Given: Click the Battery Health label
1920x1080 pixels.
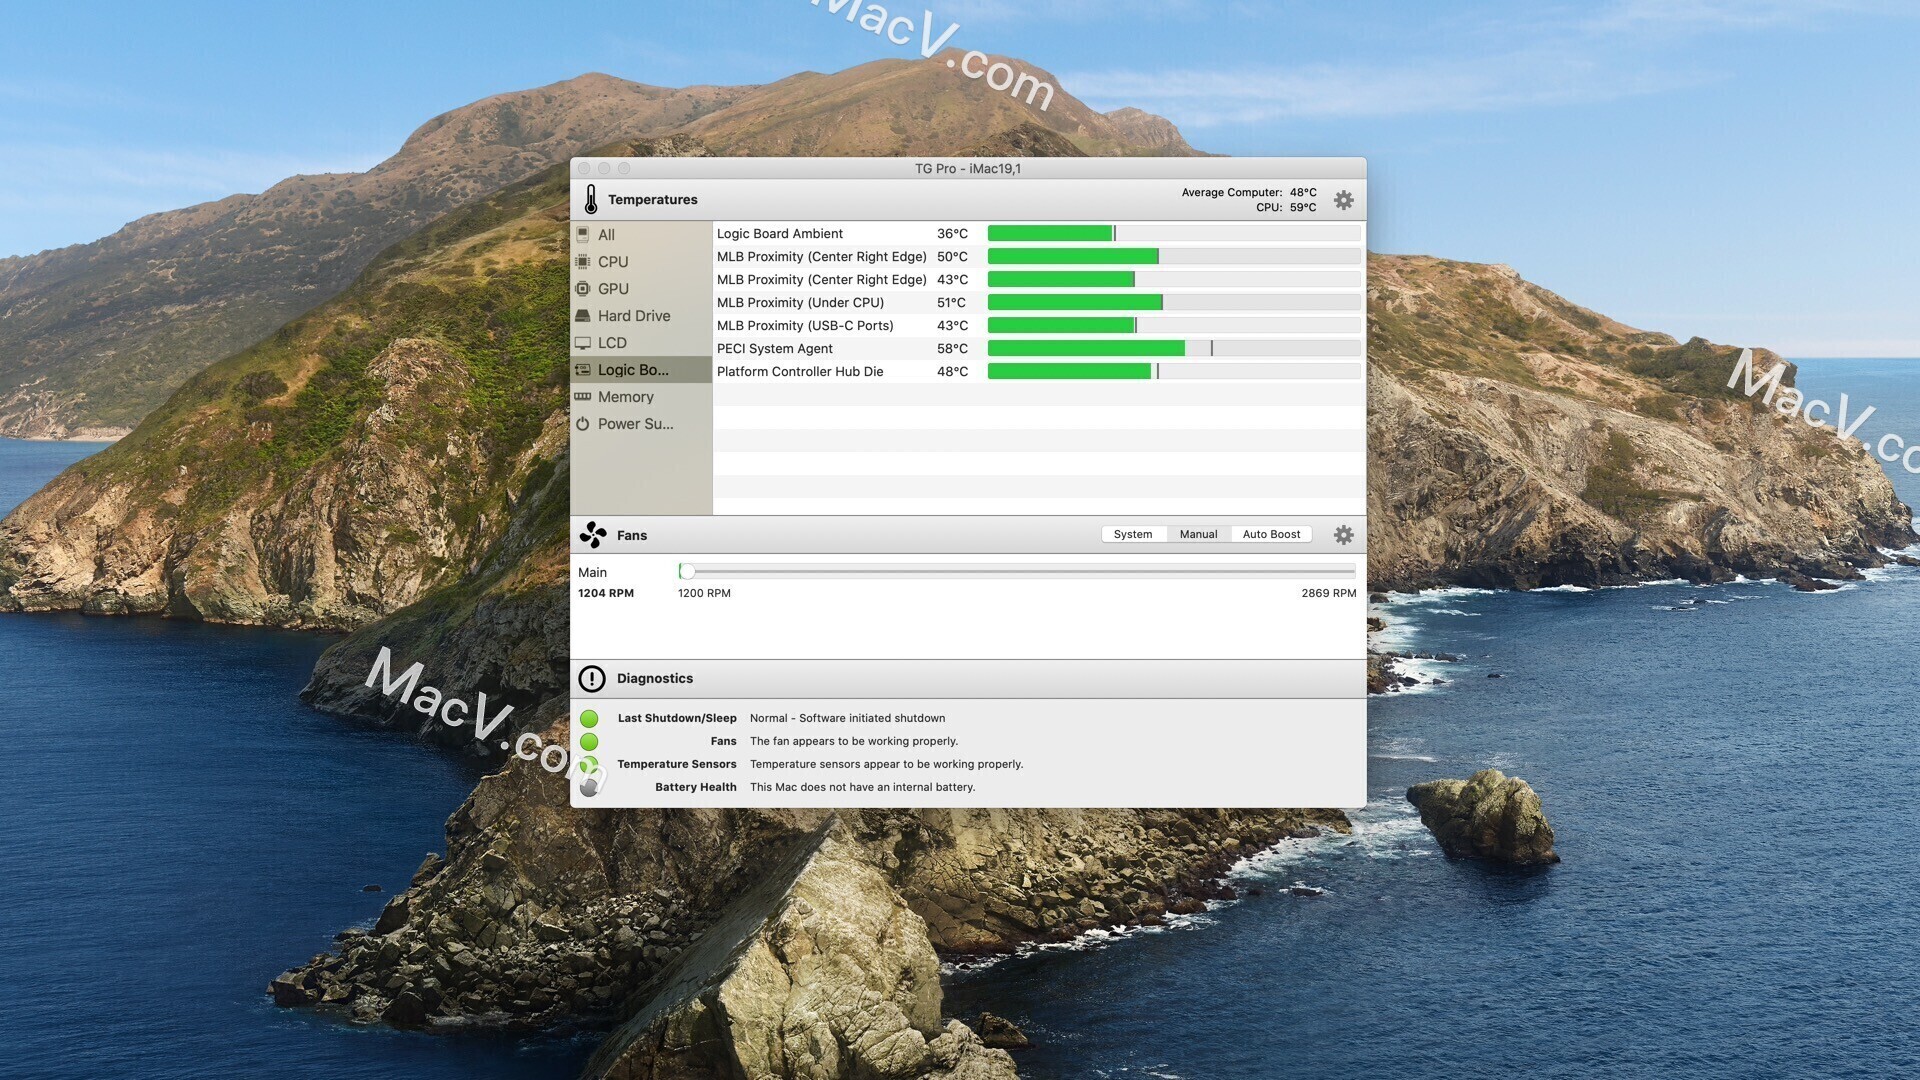Looking at the screenshot, I should [x=696, y=787].
